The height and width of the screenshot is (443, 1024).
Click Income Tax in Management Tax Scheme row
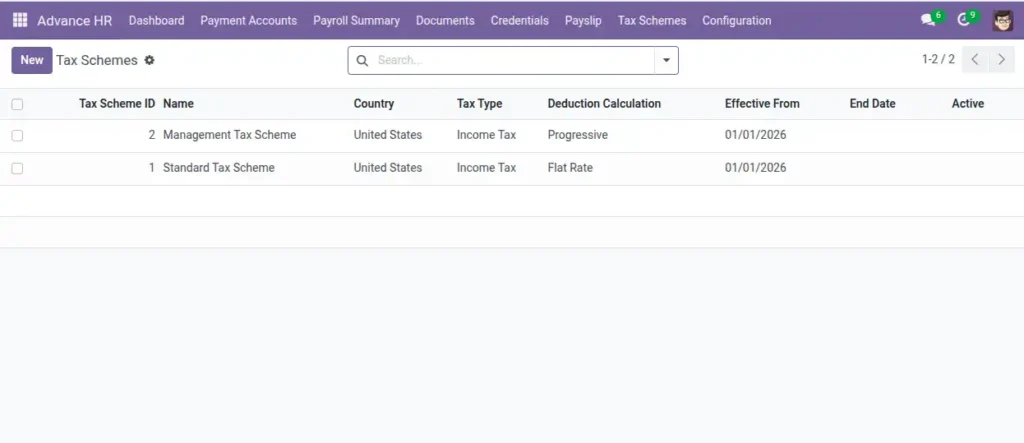click(487, 135)
